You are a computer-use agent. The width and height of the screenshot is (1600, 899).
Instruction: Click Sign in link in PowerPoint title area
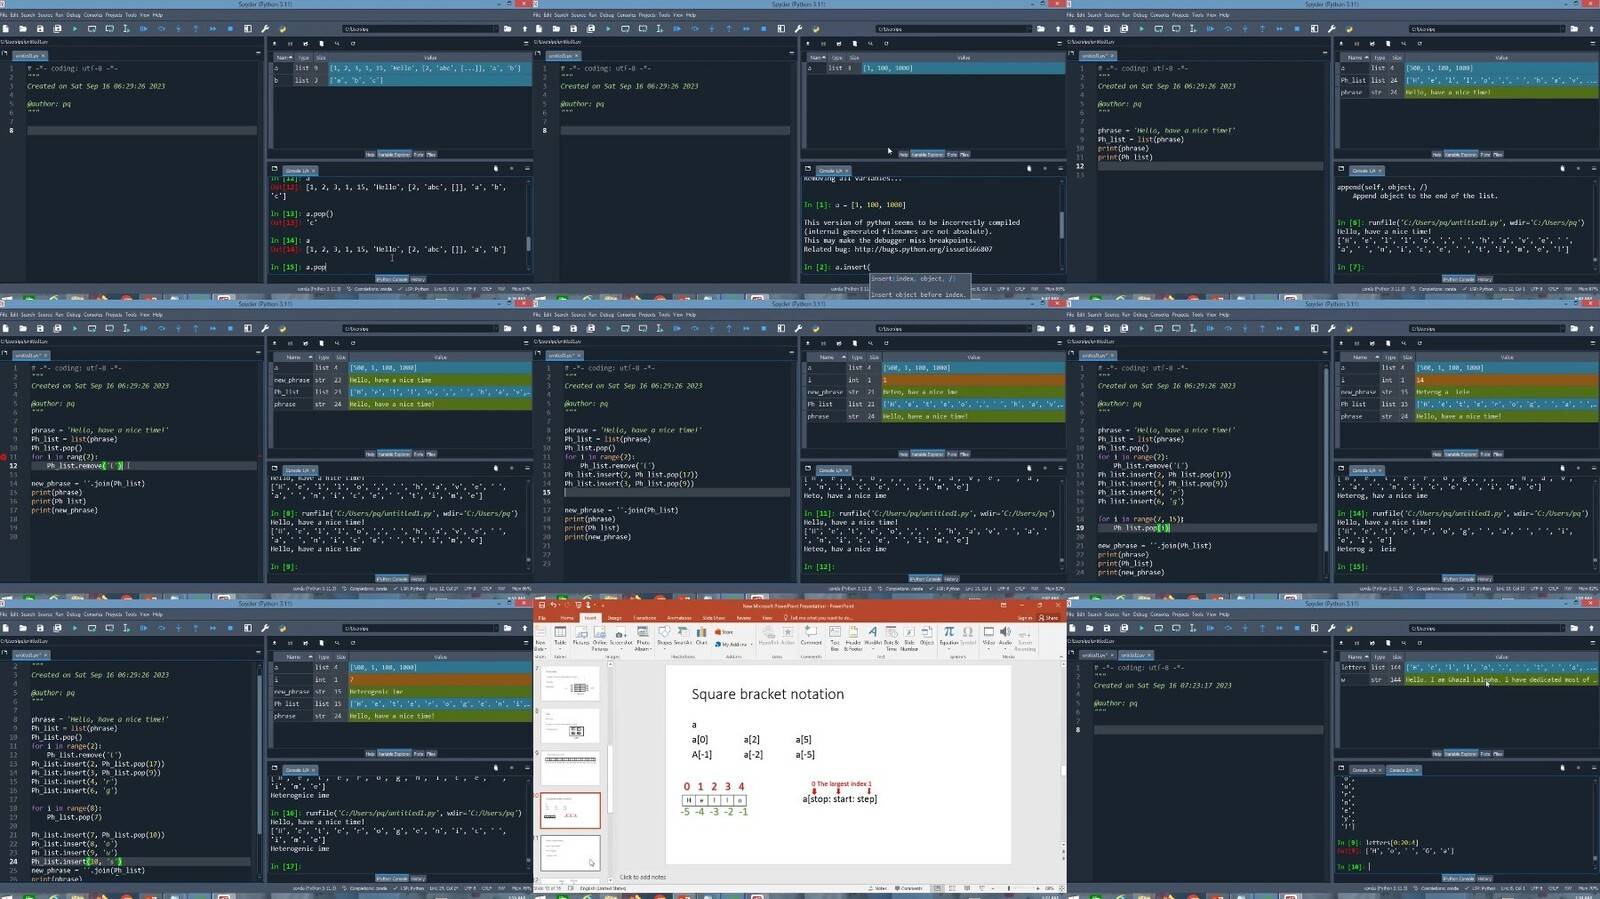pos(1025,618)
